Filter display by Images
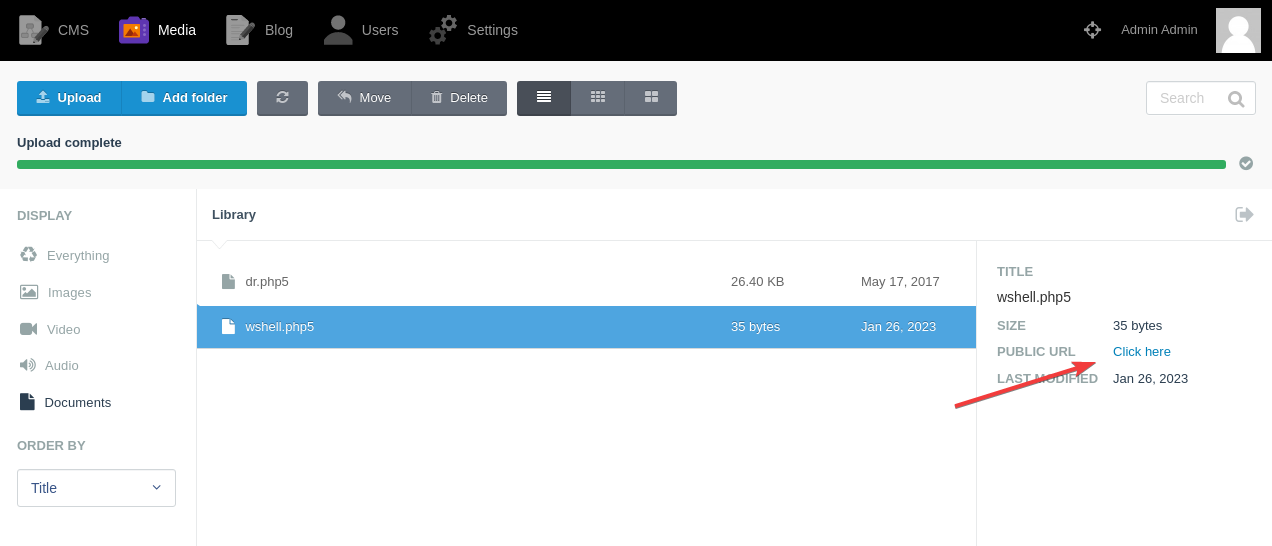Screen dimensions: 1272x546 tap(68, 292)
